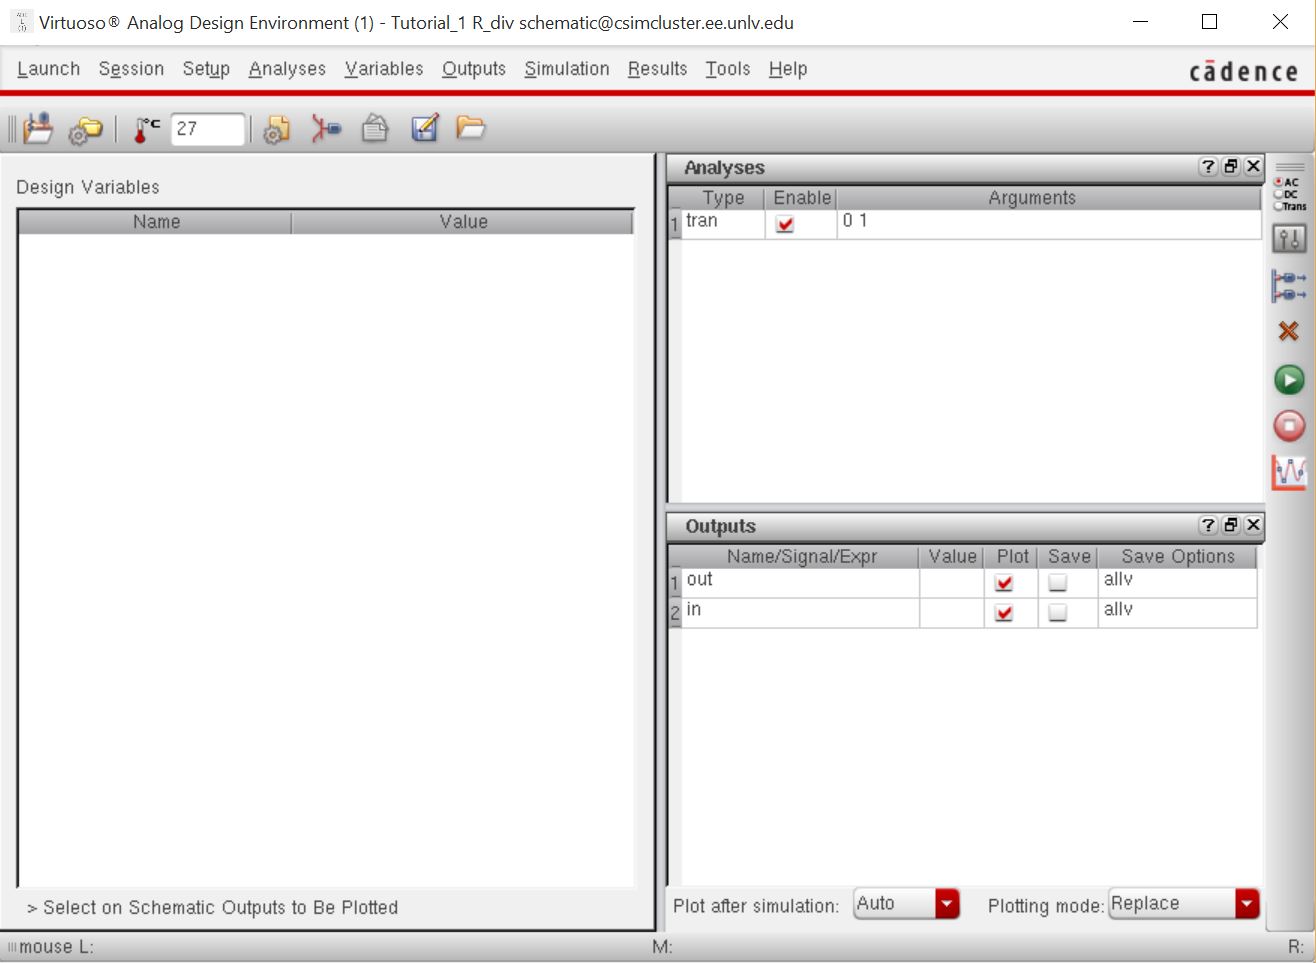Open help for the Outputs panel
The image size is (1316, 963).
click(x=1208, y=525)
